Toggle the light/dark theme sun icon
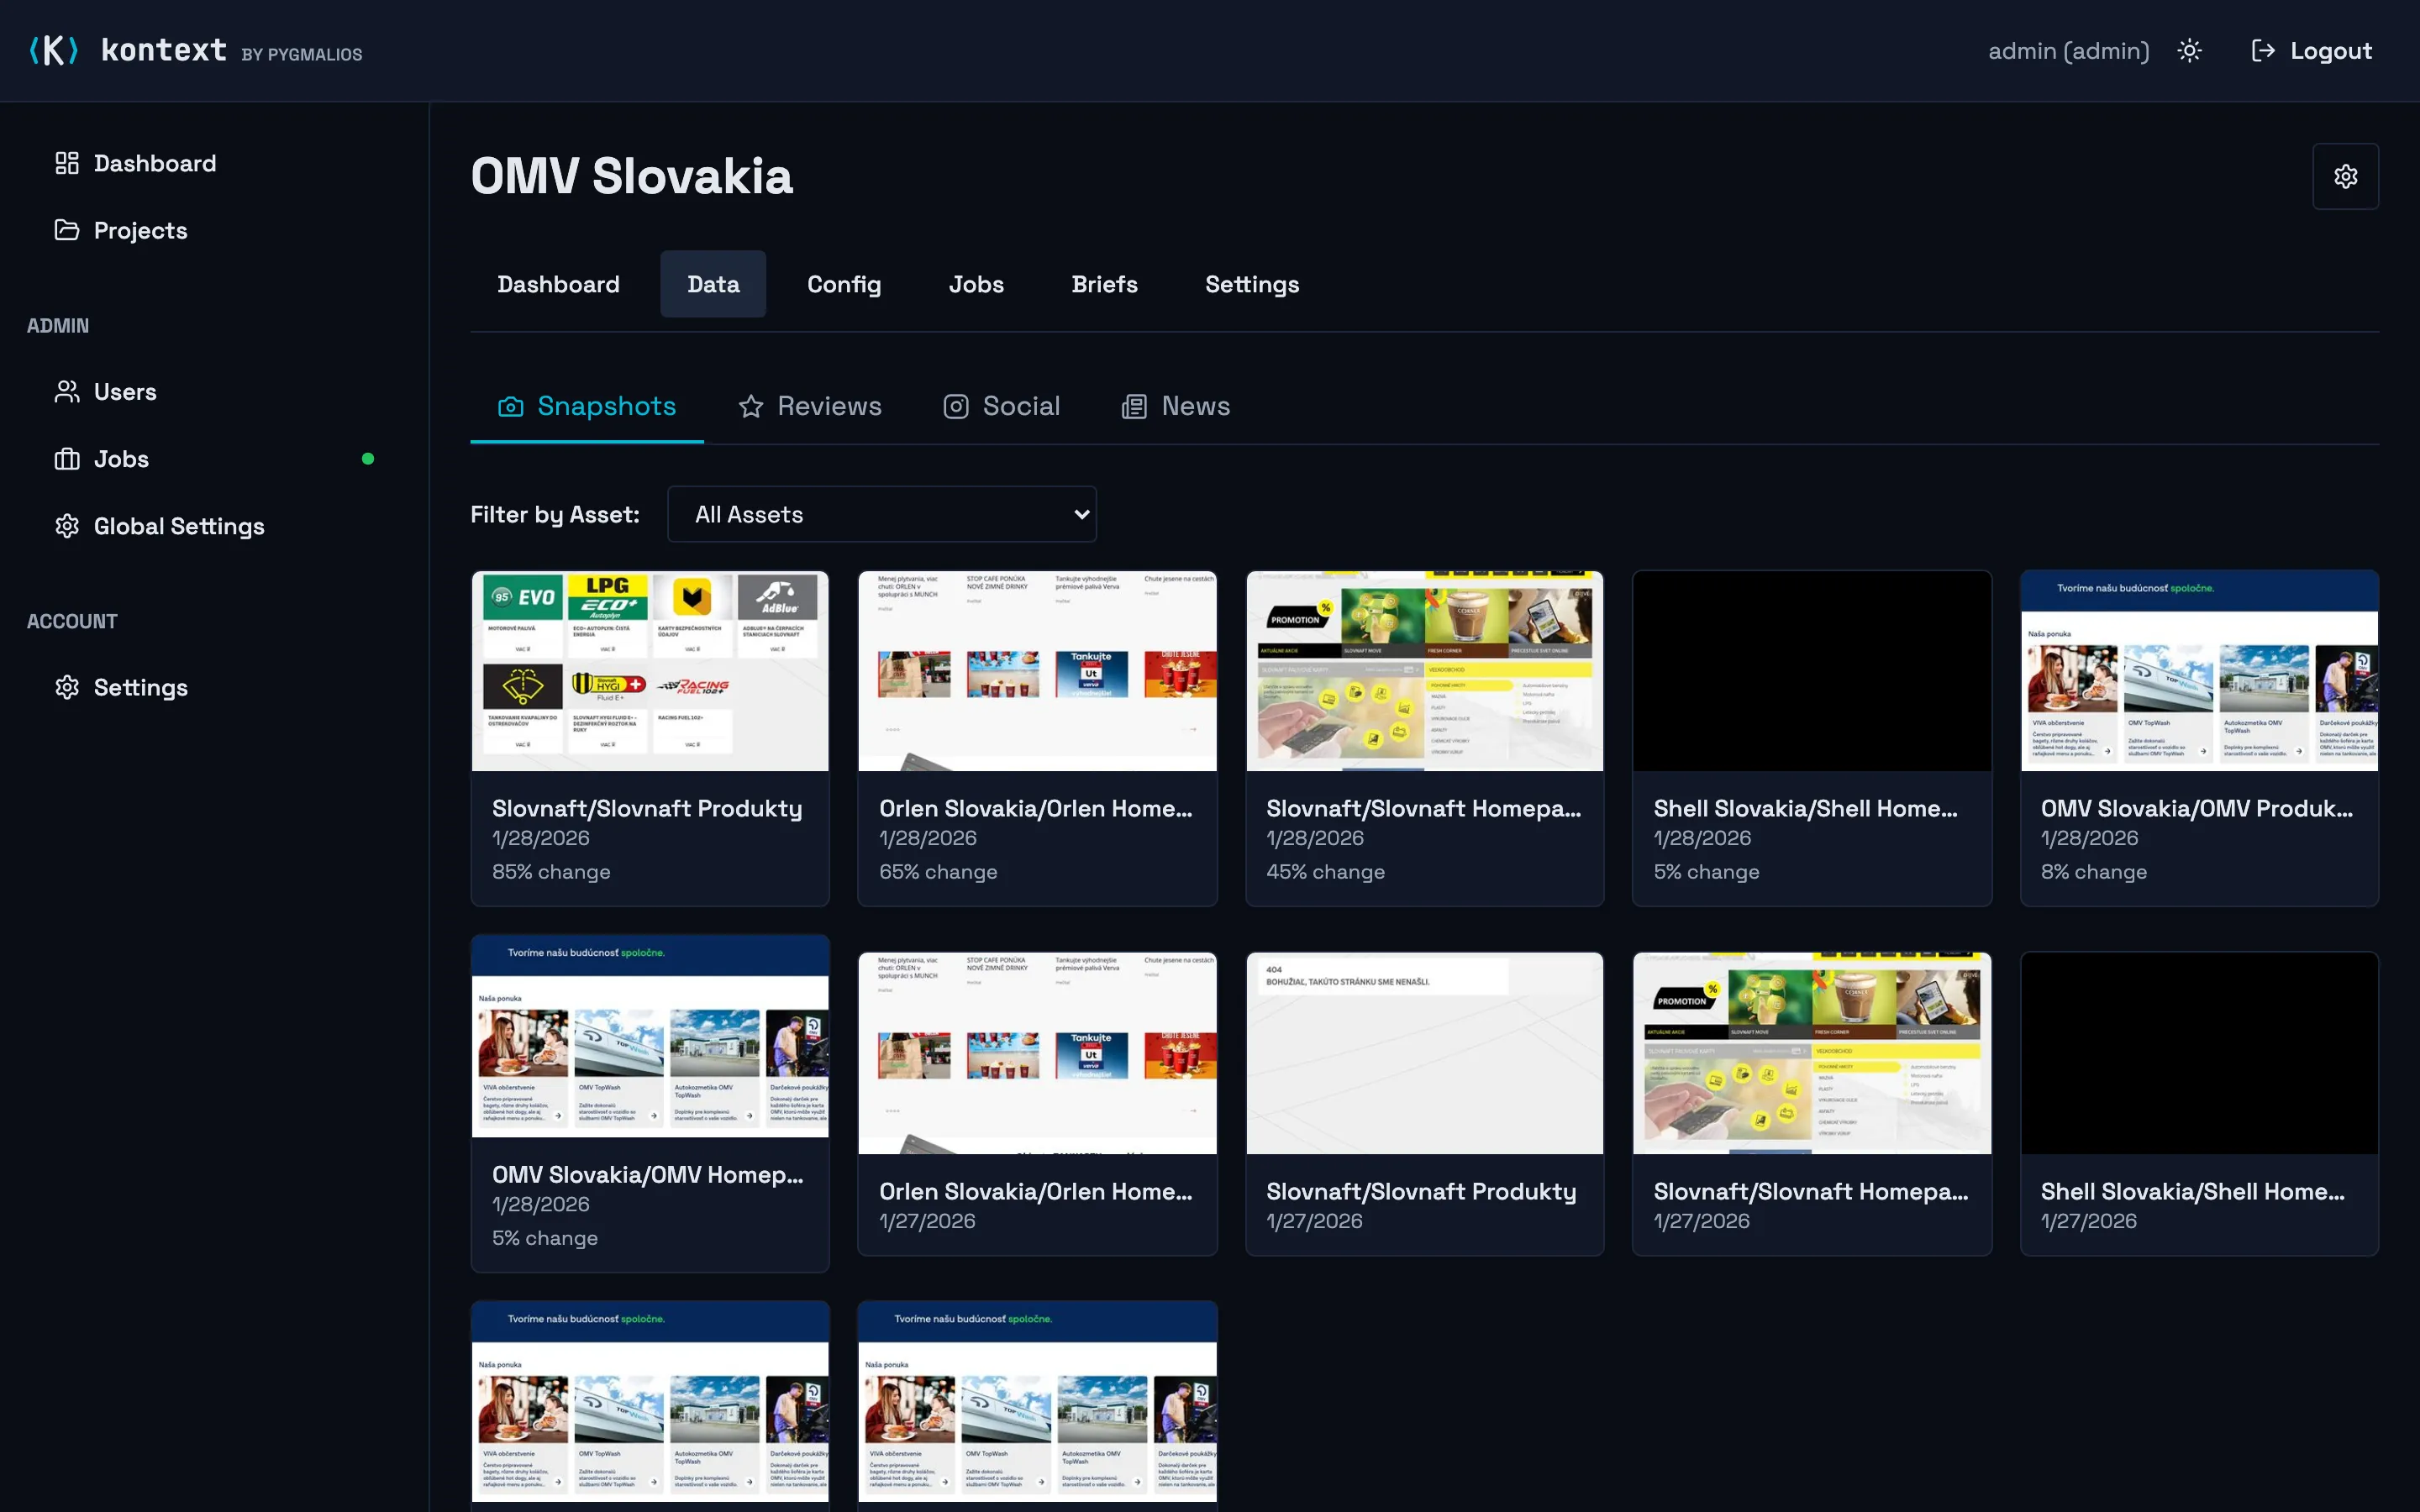 coord(2189,51)
